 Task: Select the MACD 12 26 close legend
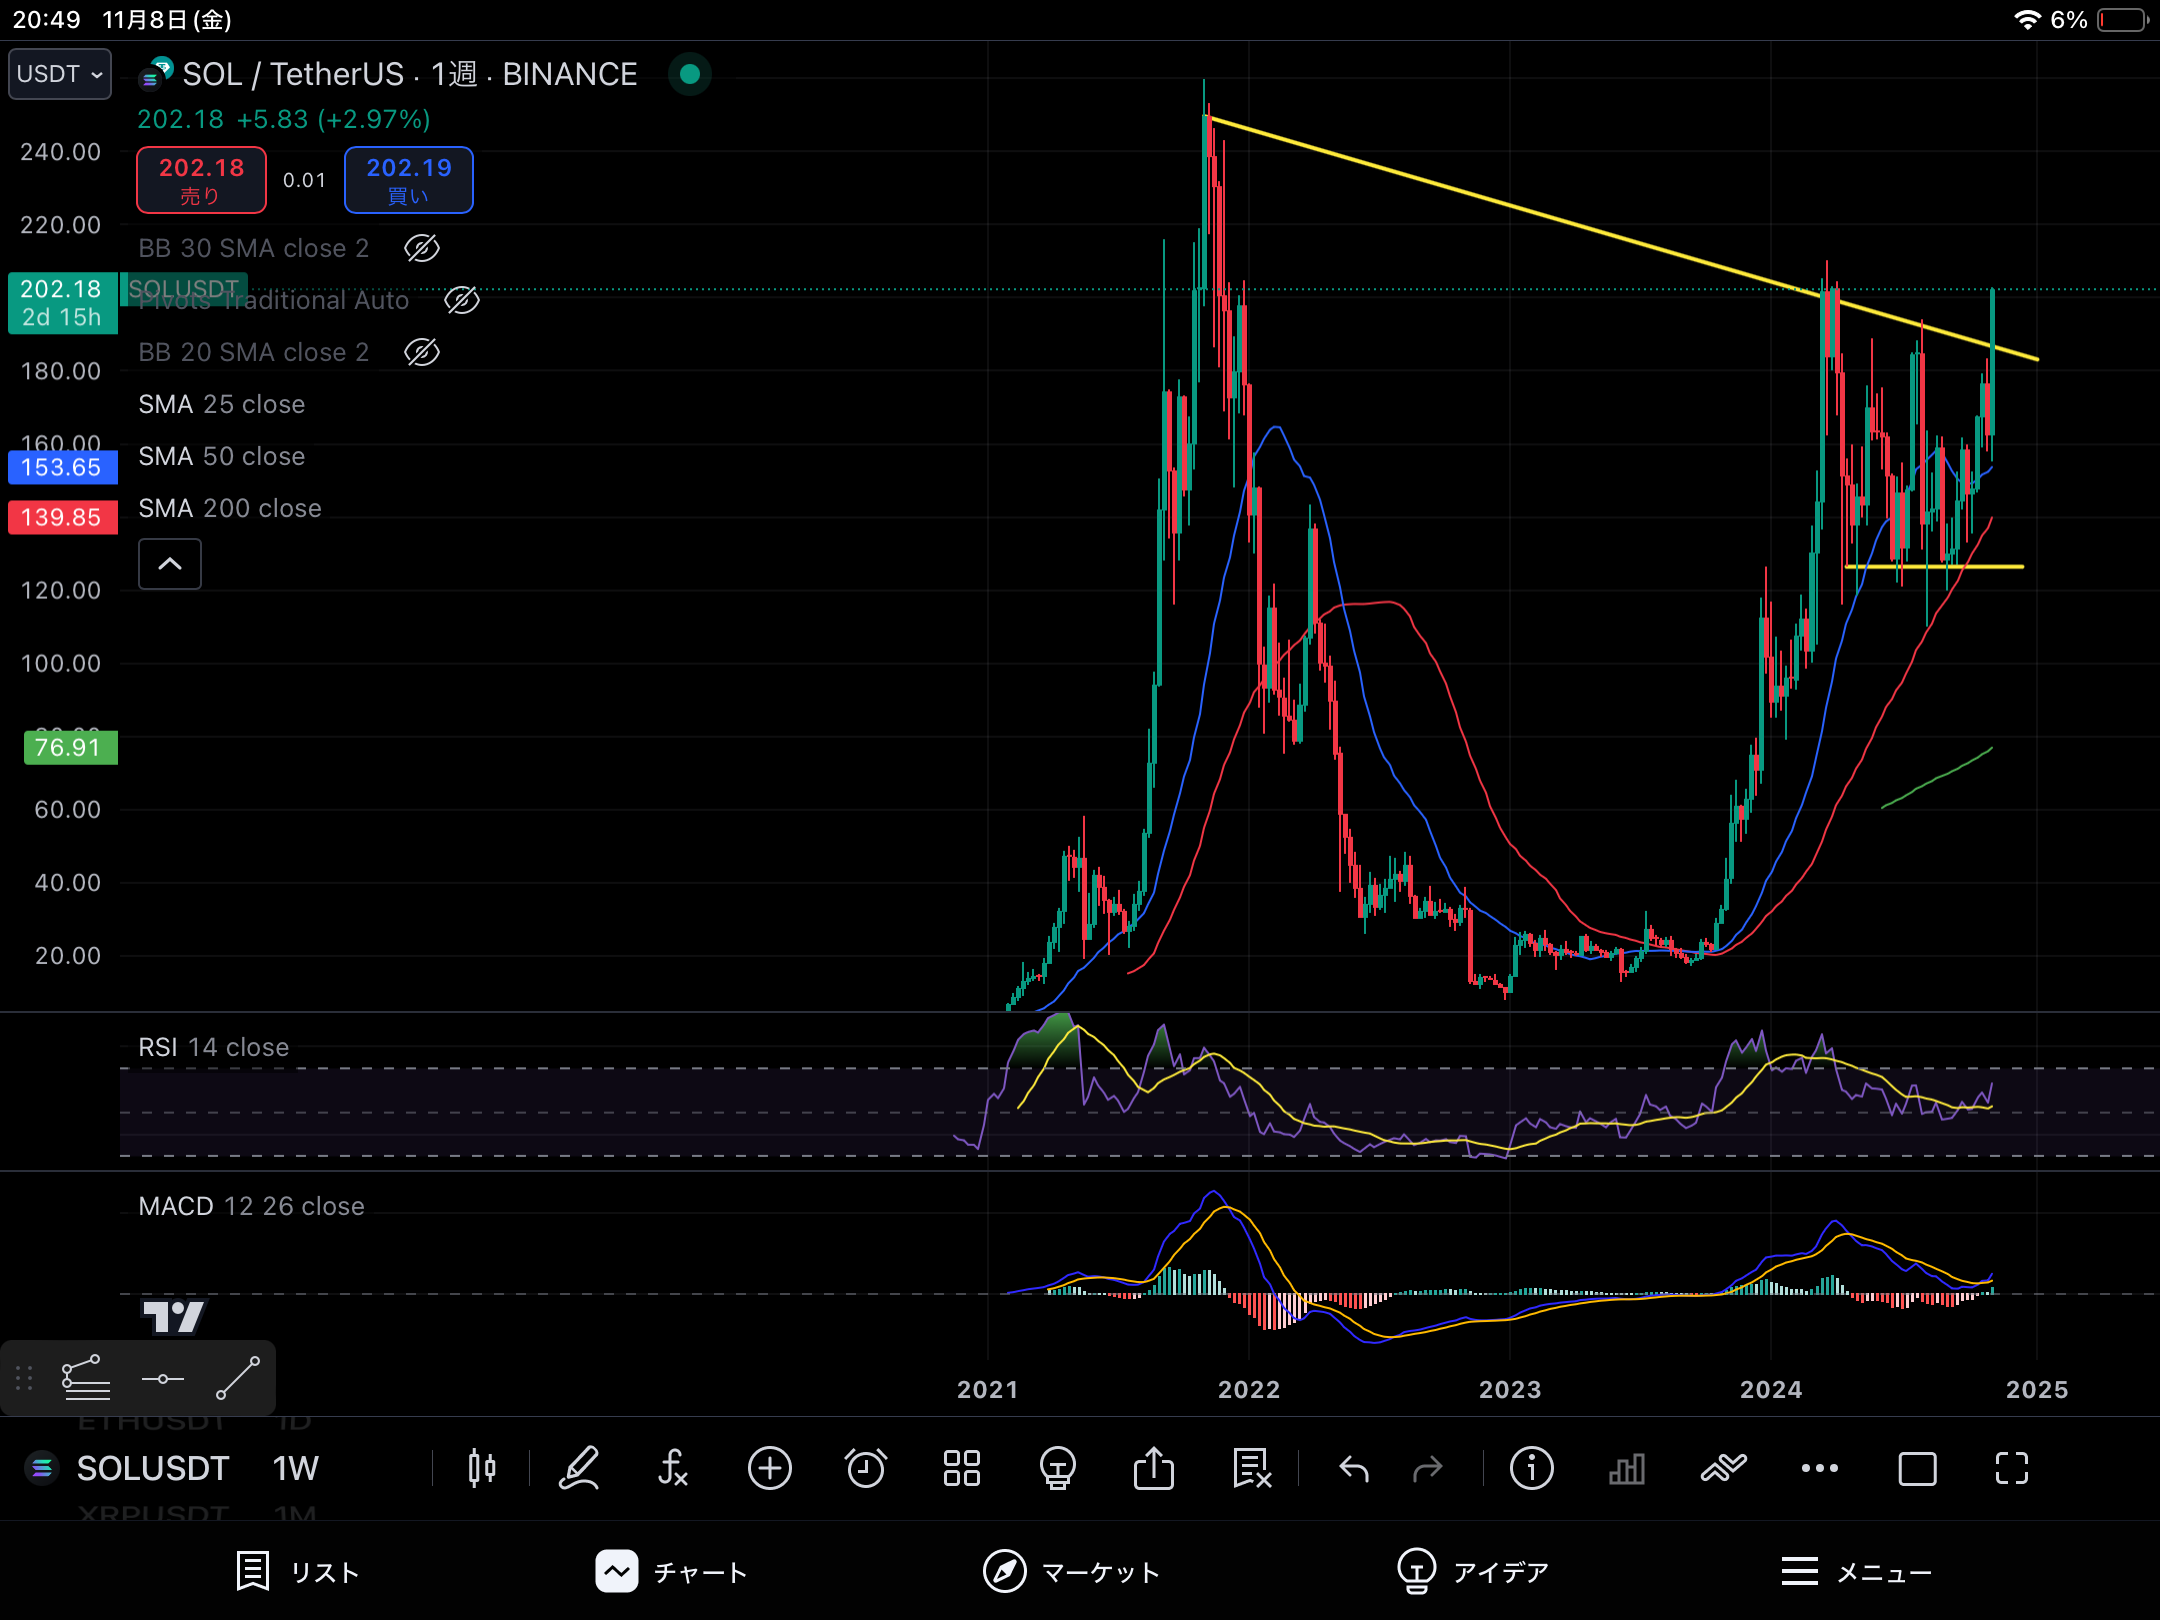251,1206
